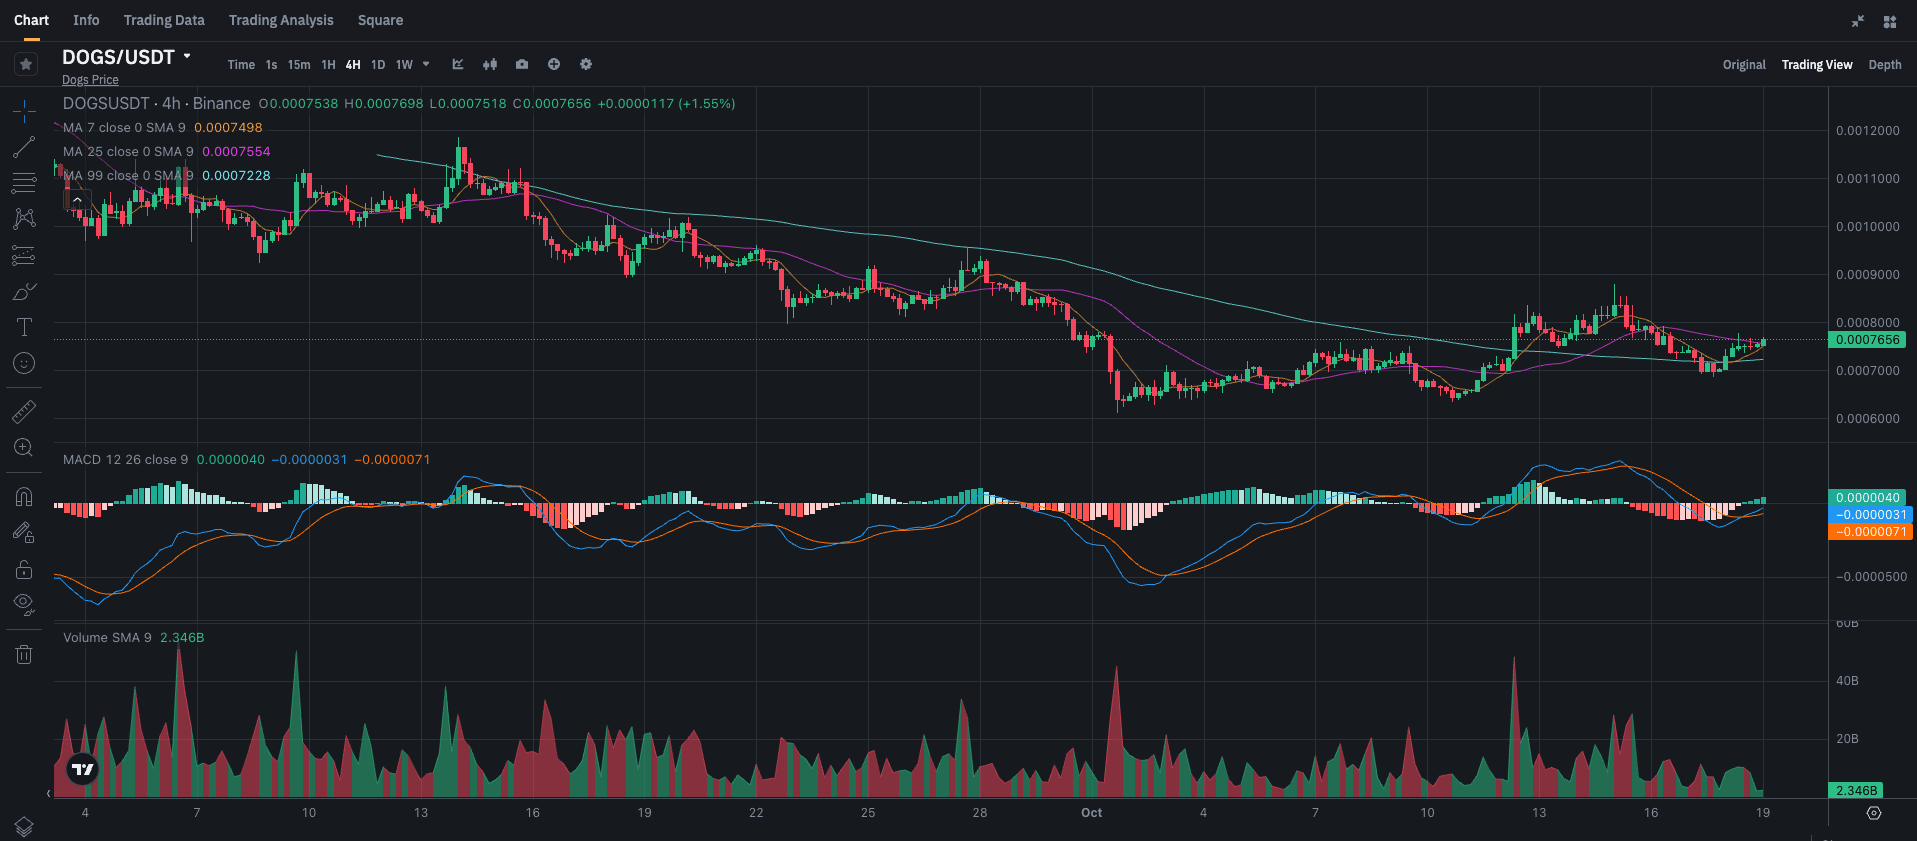Click the Oct label on the date axis

[1091, 813]
